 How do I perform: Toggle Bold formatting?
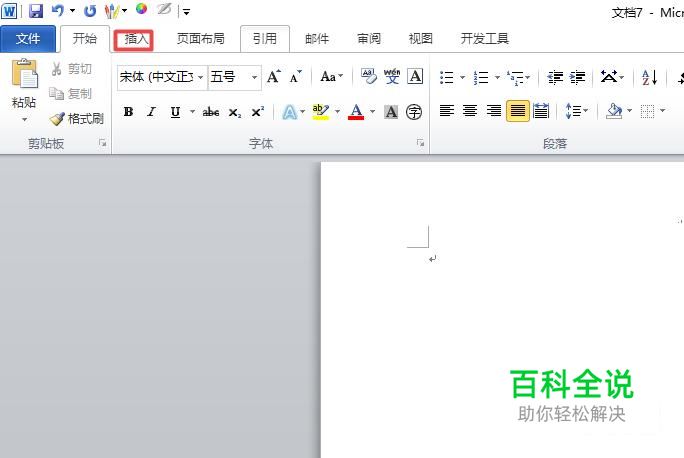[x=128, y=112]
